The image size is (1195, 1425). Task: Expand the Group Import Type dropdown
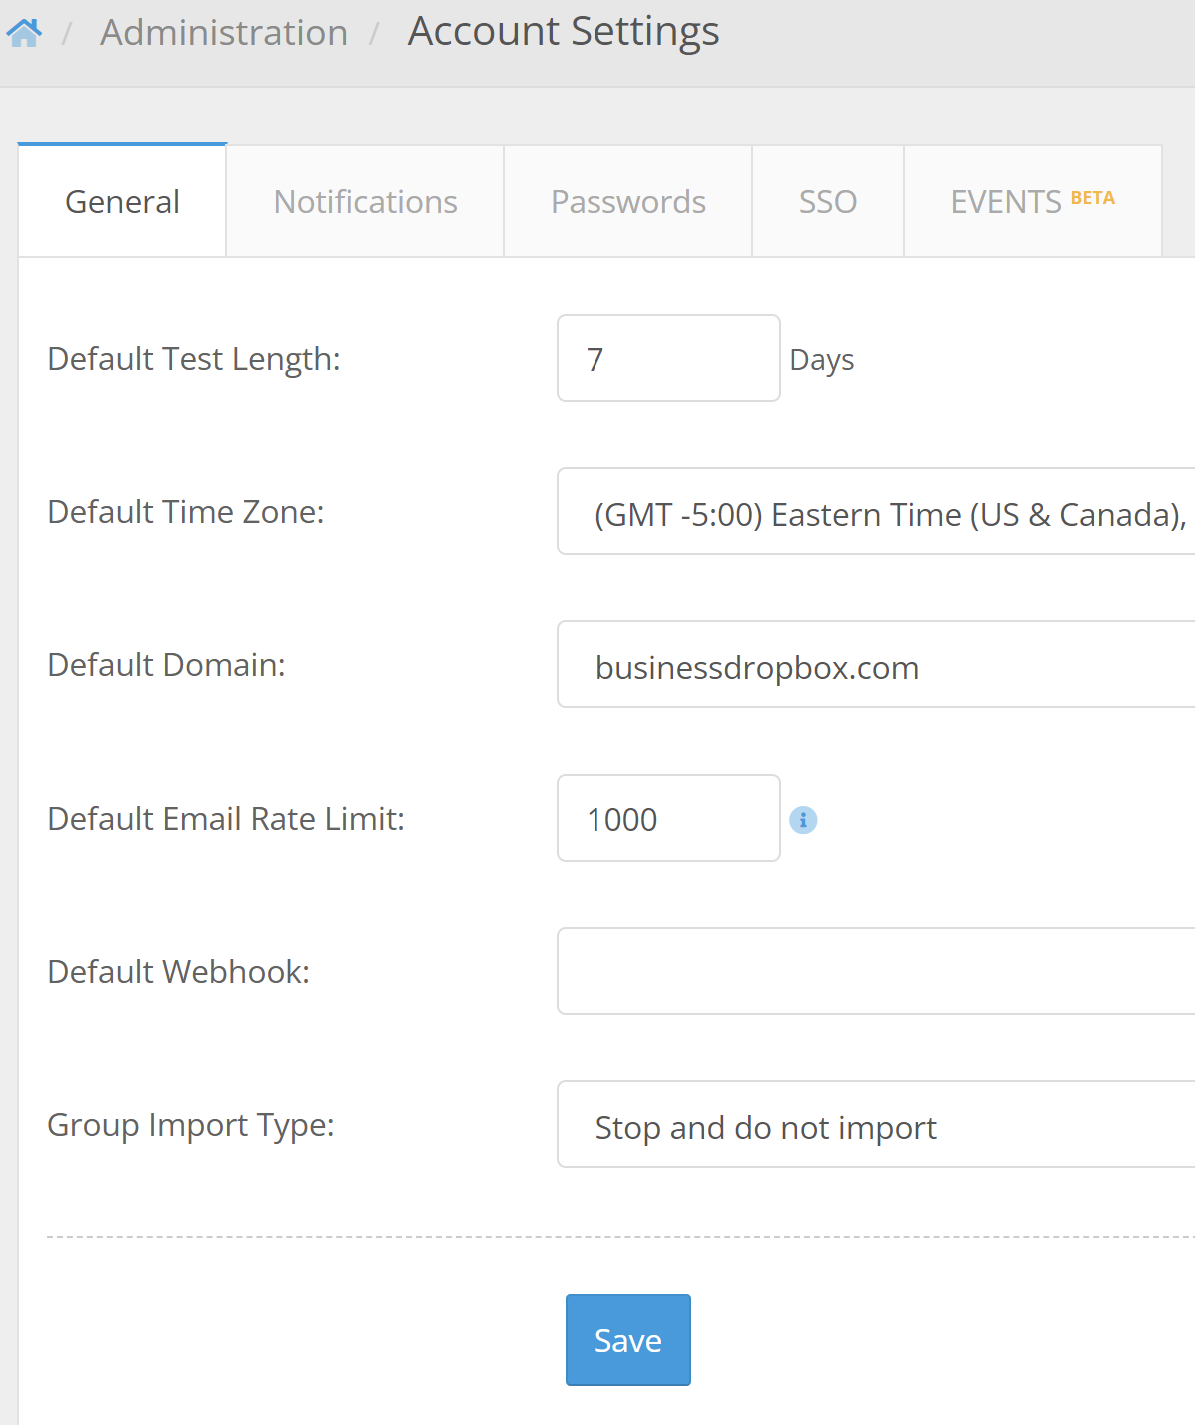875,1125
